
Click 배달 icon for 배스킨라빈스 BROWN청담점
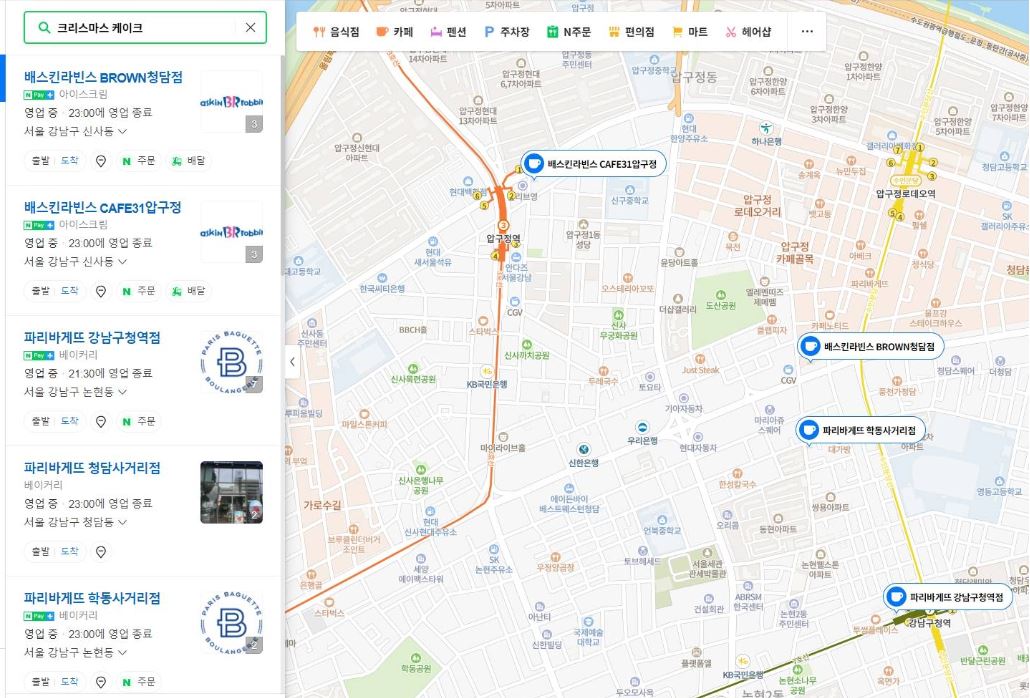click(187, 160)
